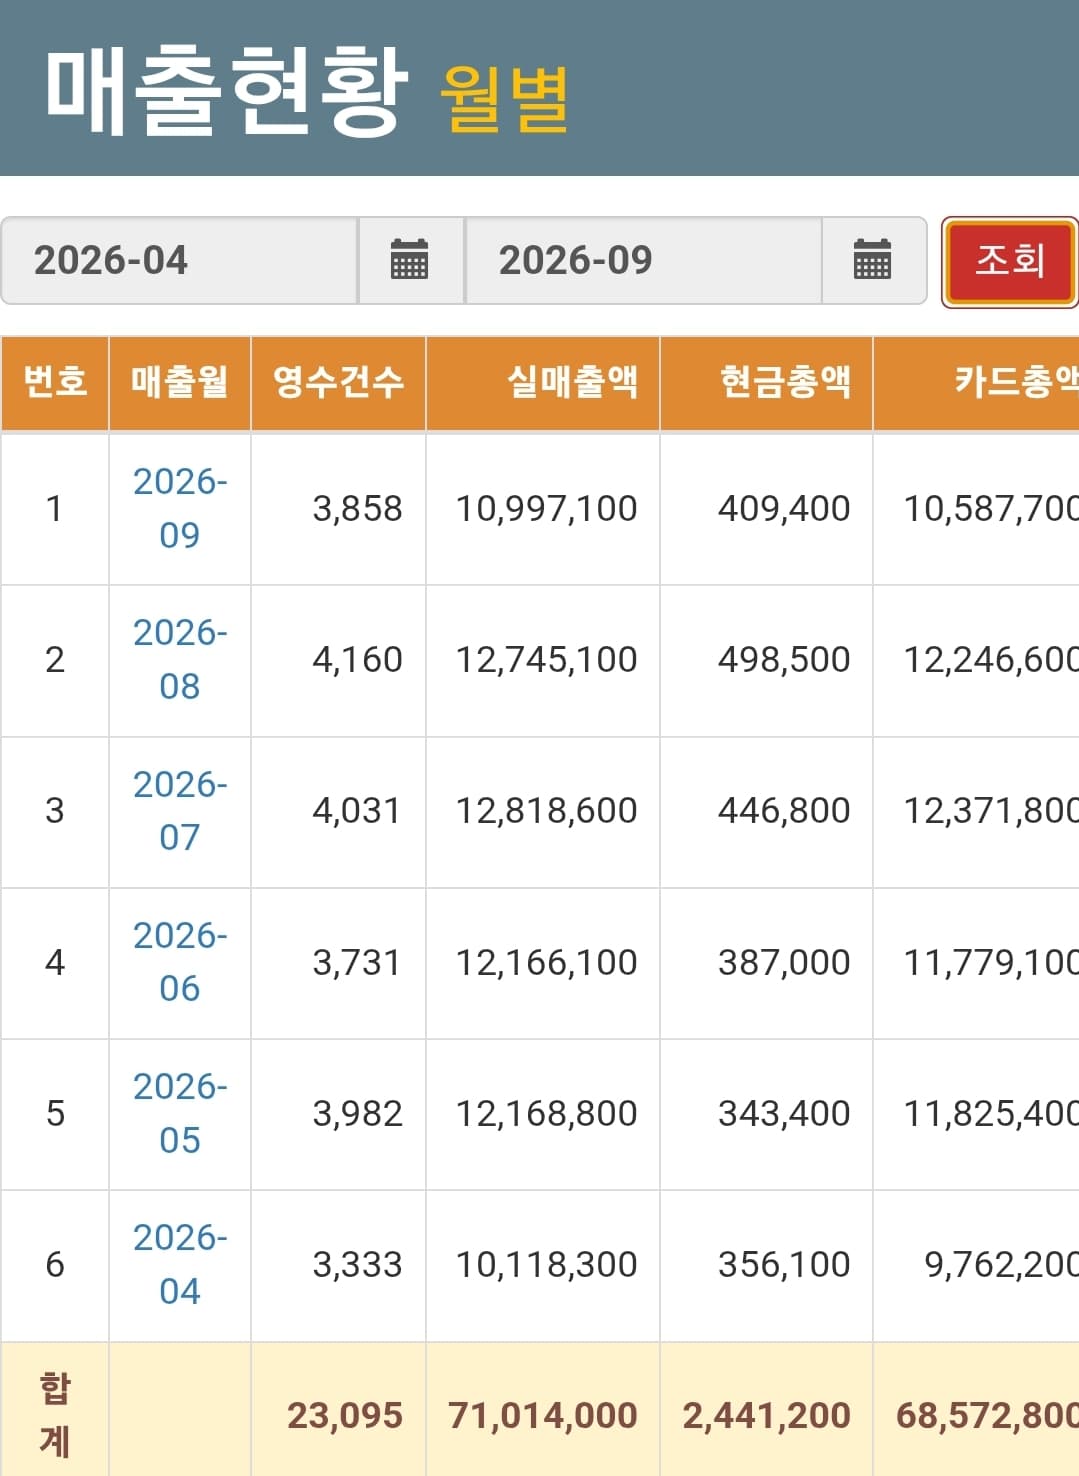Focus the end date field showing 2026-09
This screenshot has width=1079, height=1476.
pyautogui.click(x=644, y=260)
